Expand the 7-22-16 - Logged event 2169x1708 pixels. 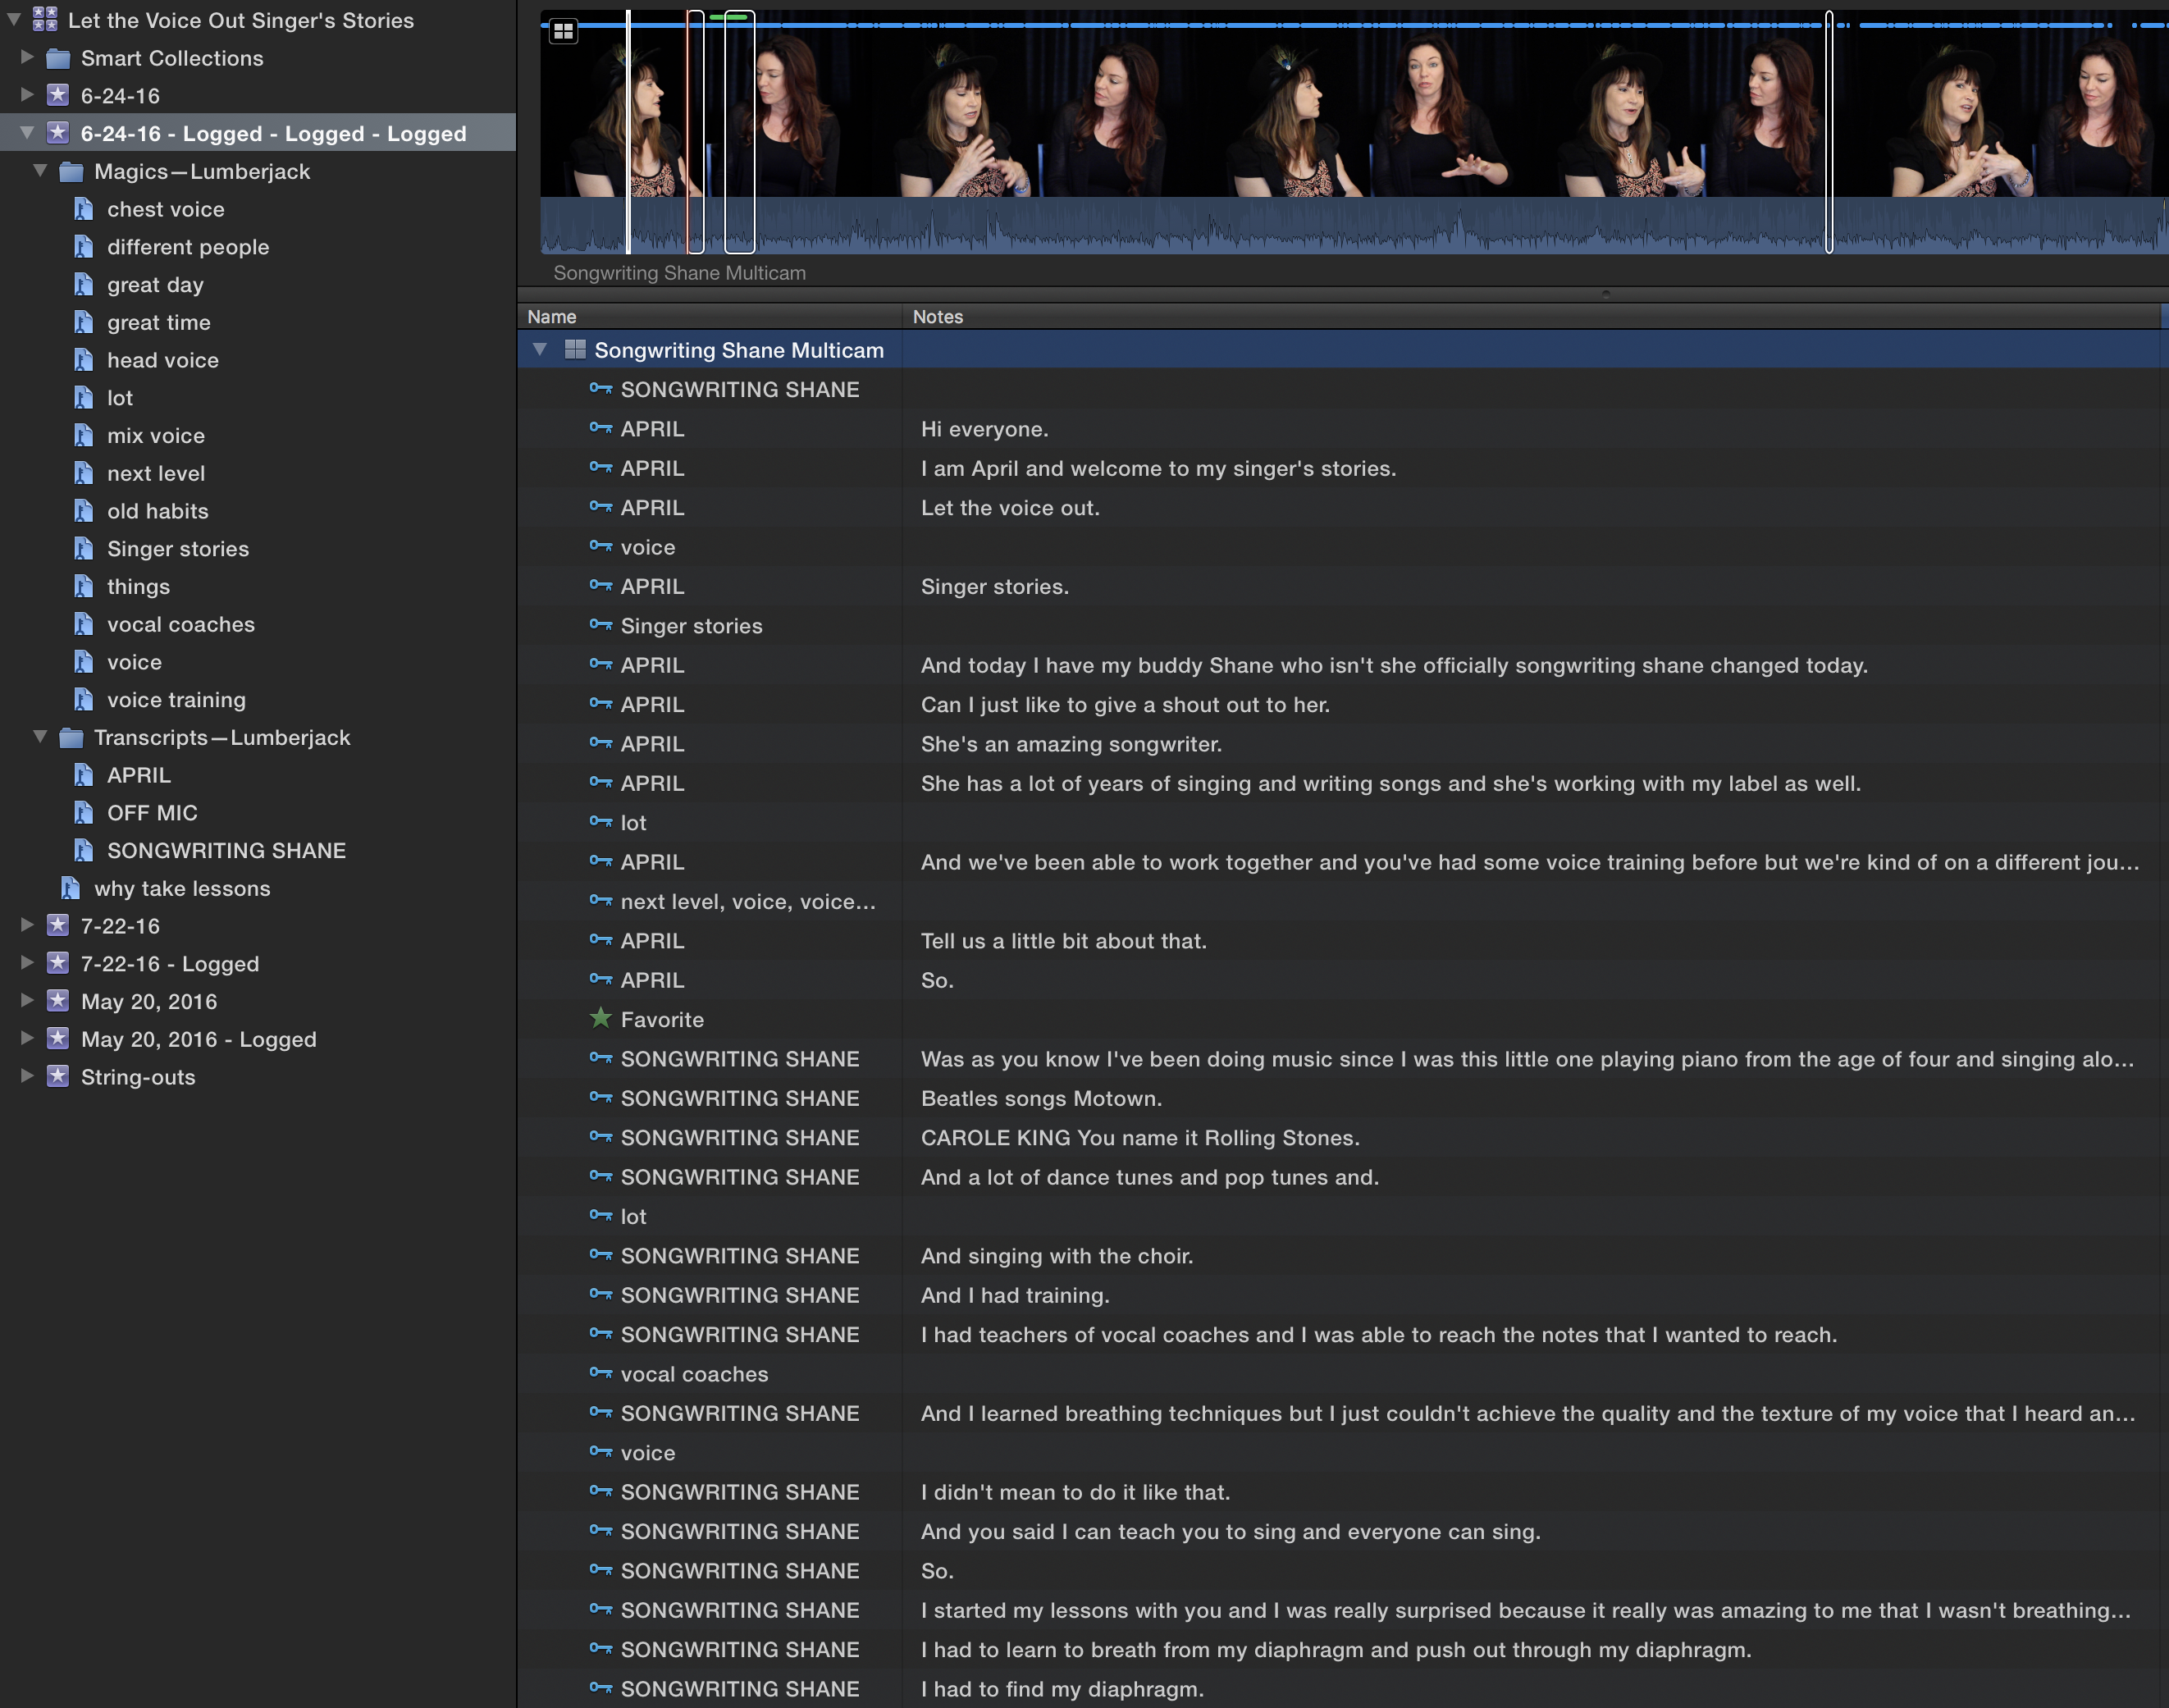tap(27, 963)
